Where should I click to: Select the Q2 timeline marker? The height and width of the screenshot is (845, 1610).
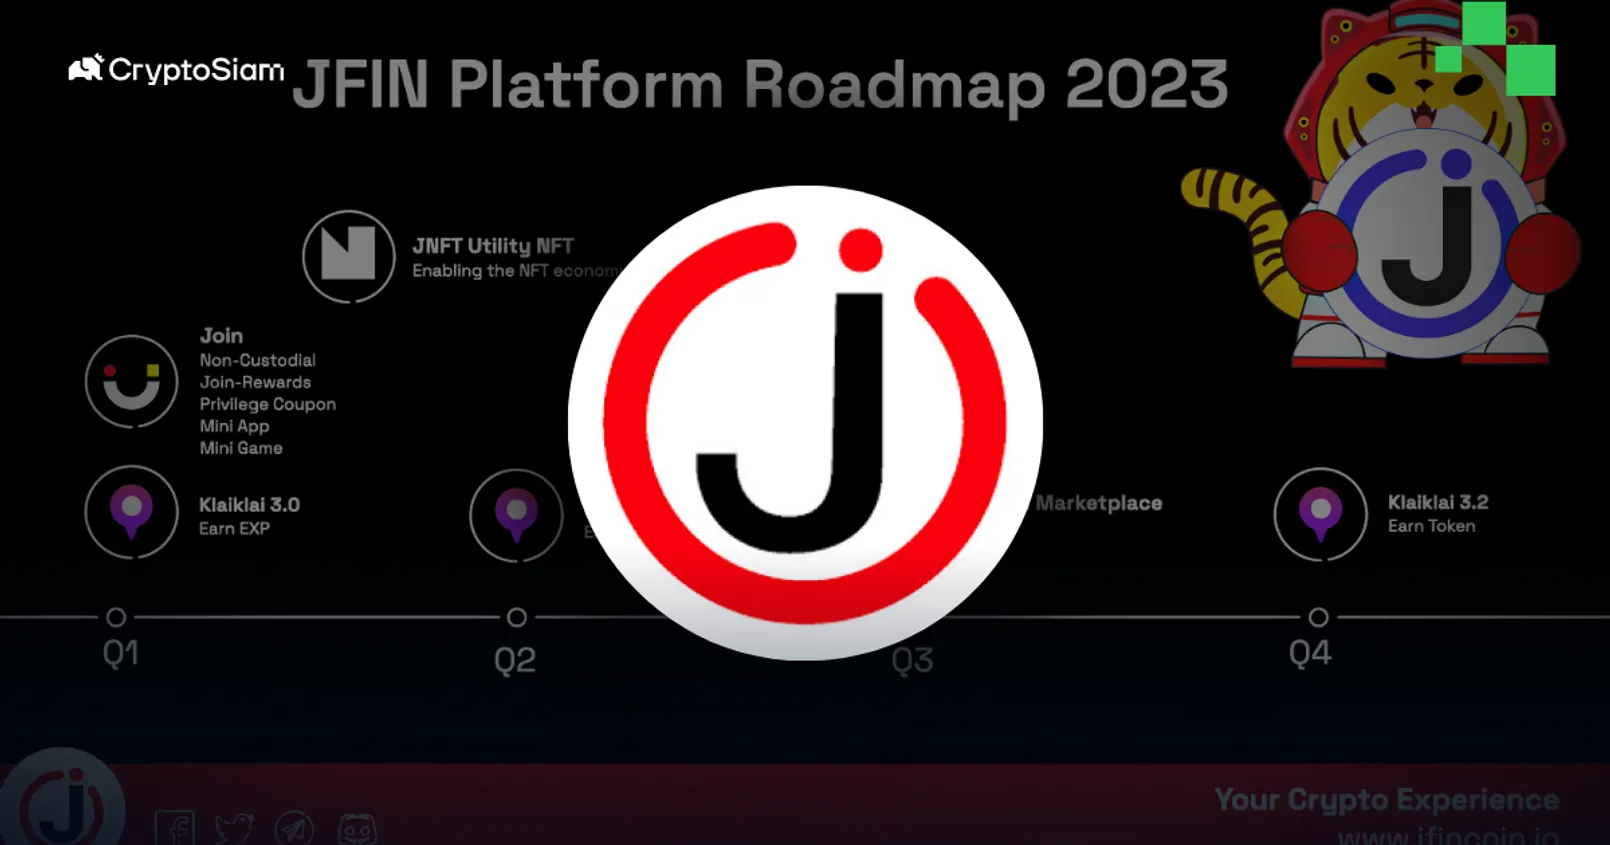click(516, 617)
